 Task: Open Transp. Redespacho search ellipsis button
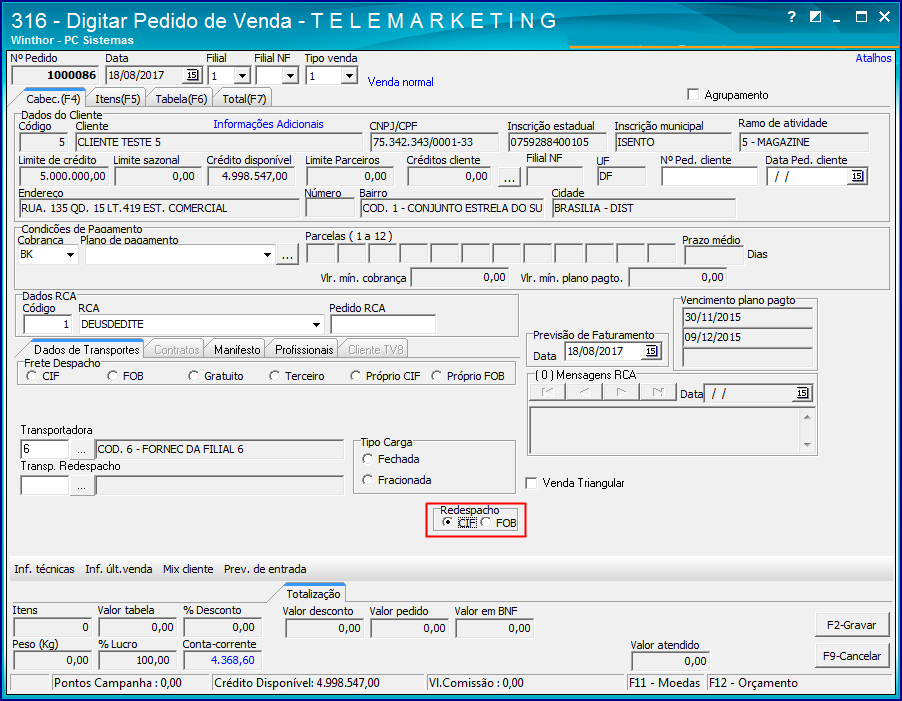(81, 486)
